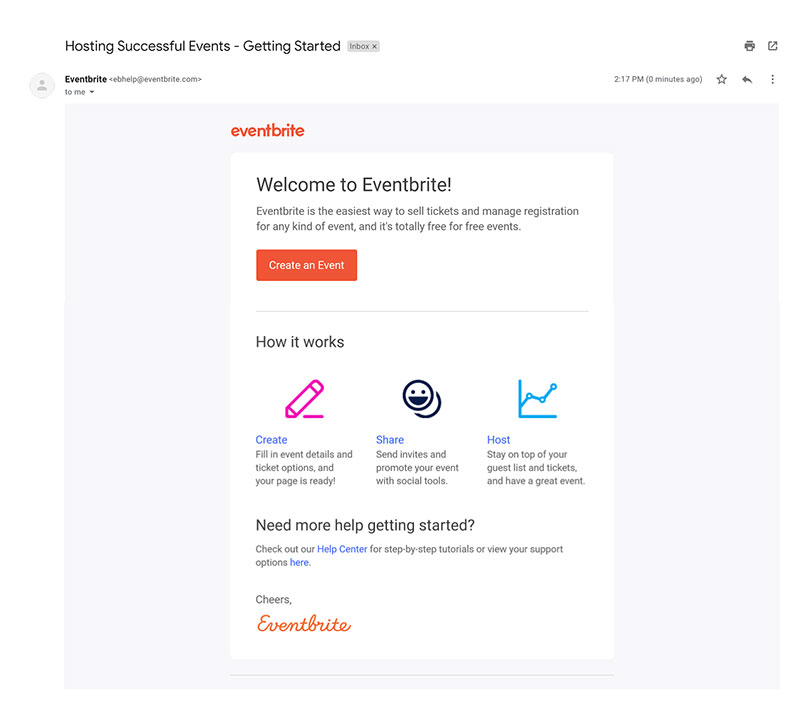Click the Eventbrite script signature

pyautogui.click(x=304, y=624)
